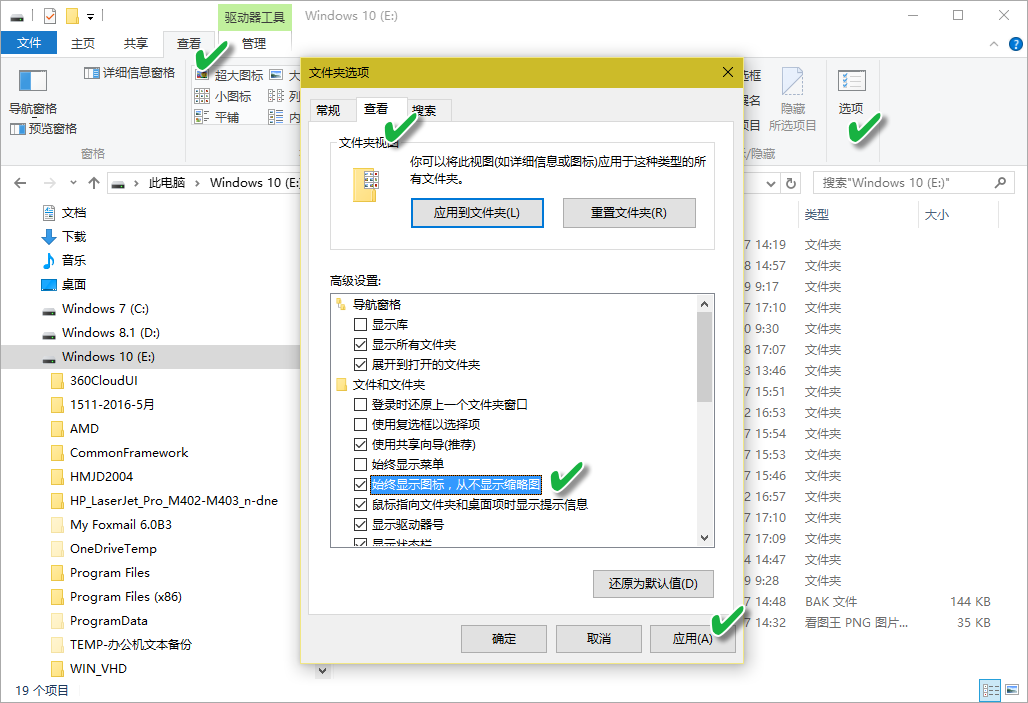Click the 还原为默认值 button
Screen dimensions: 1028x703
coord(653,584)
